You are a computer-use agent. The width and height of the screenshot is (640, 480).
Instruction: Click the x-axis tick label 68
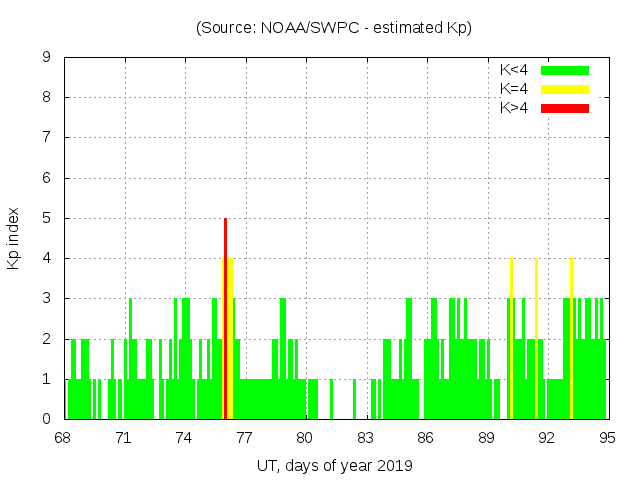click(63, 438)
